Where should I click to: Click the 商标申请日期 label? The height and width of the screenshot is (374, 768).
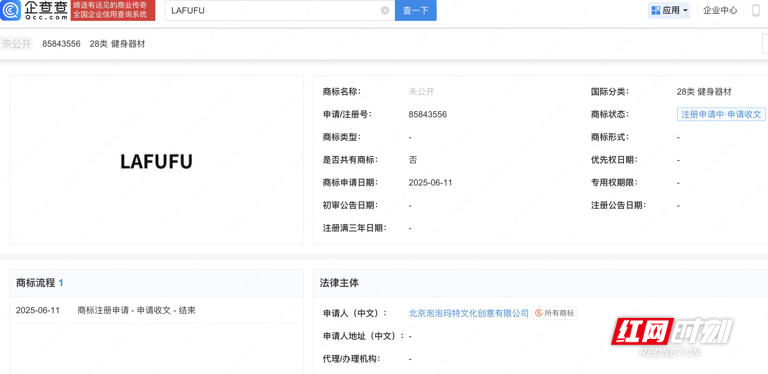pos(350,183)
